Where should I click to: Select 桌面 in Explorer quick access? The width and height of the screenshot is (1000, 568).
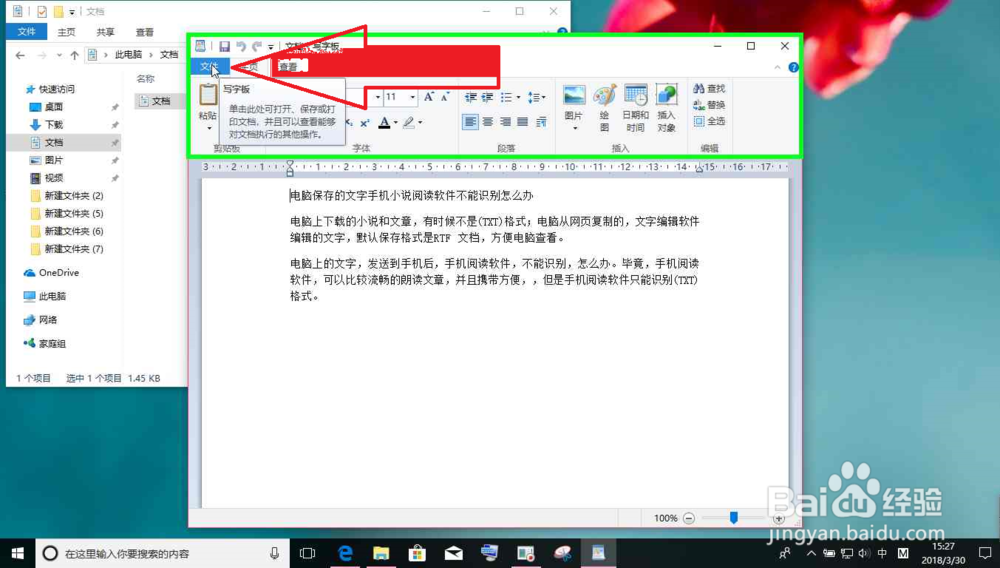pos(54,107)
